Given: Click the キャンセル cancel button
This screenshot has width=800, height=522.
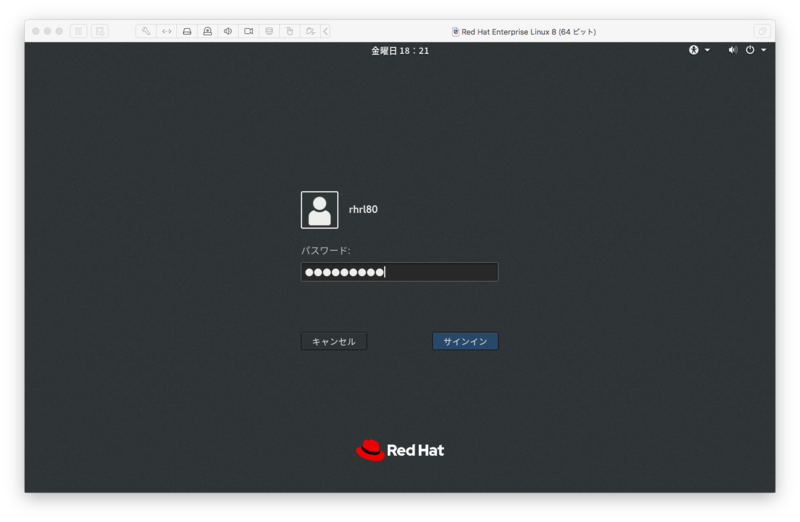Looking at the screenshot, I should tap(334, 341).
